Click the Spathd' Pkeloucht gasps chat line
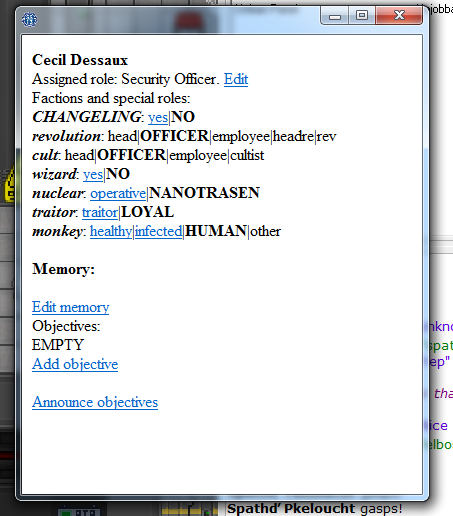Screen dimensions: 453x516 click(315, 509)
